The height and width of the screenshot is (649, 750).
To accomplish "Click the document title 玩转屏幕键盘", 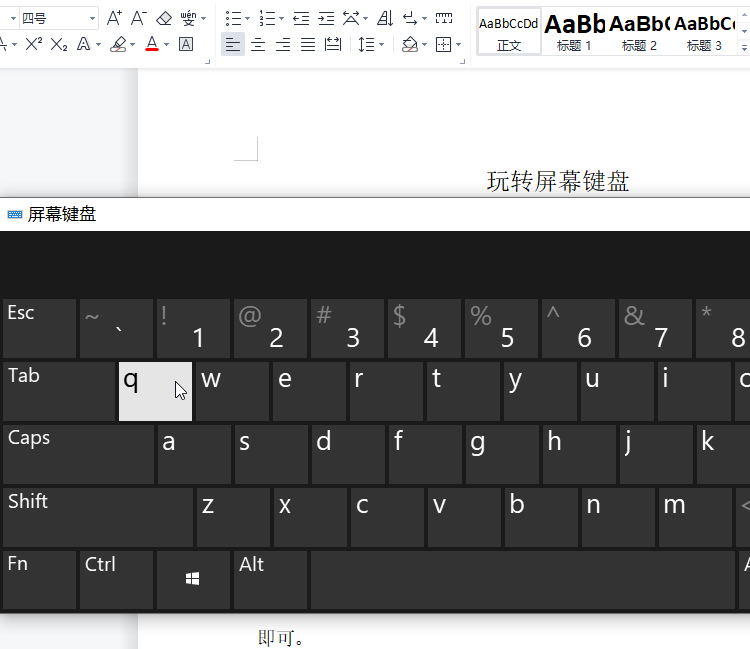I will point(558,181).
